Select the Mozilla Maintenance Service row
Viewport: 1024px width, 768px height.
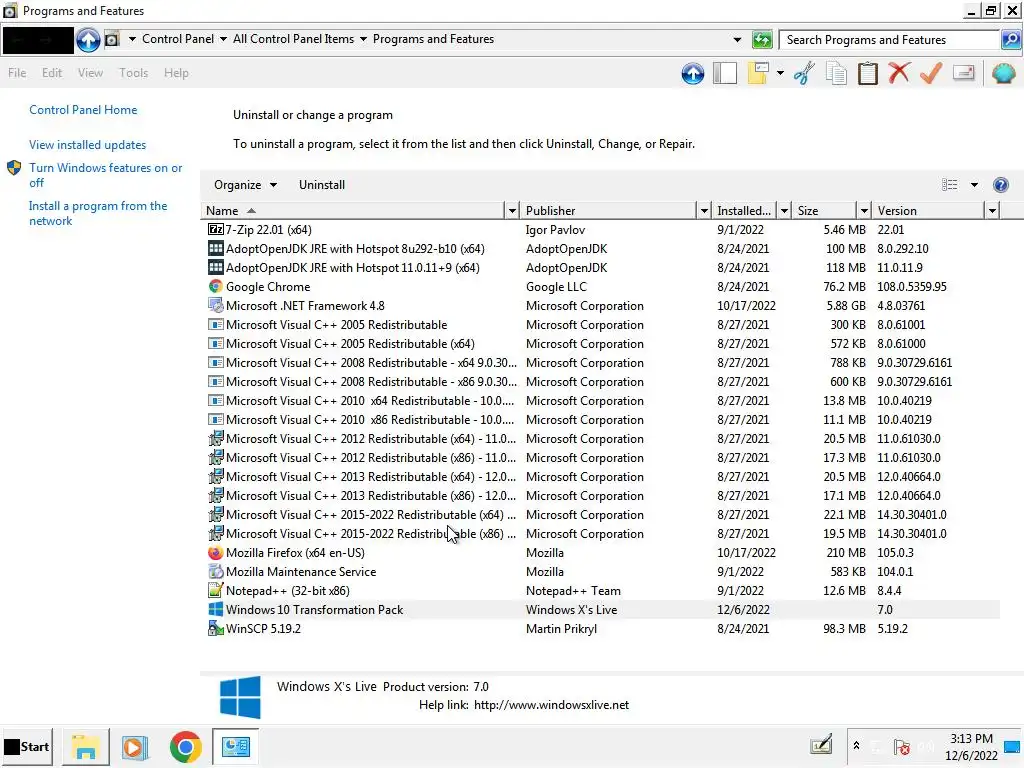pyautogui.click(x=600, y=571)
